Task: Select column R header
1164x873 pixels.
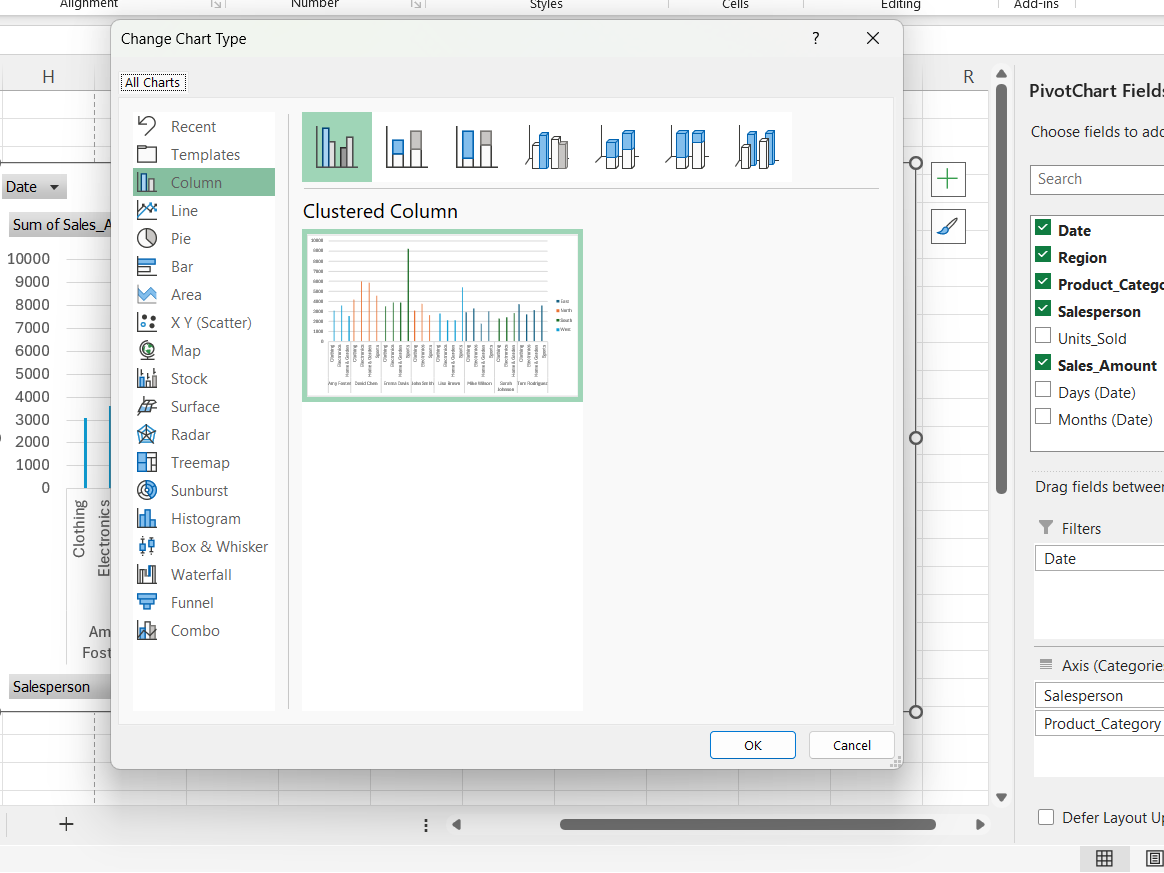Action: 968,77
